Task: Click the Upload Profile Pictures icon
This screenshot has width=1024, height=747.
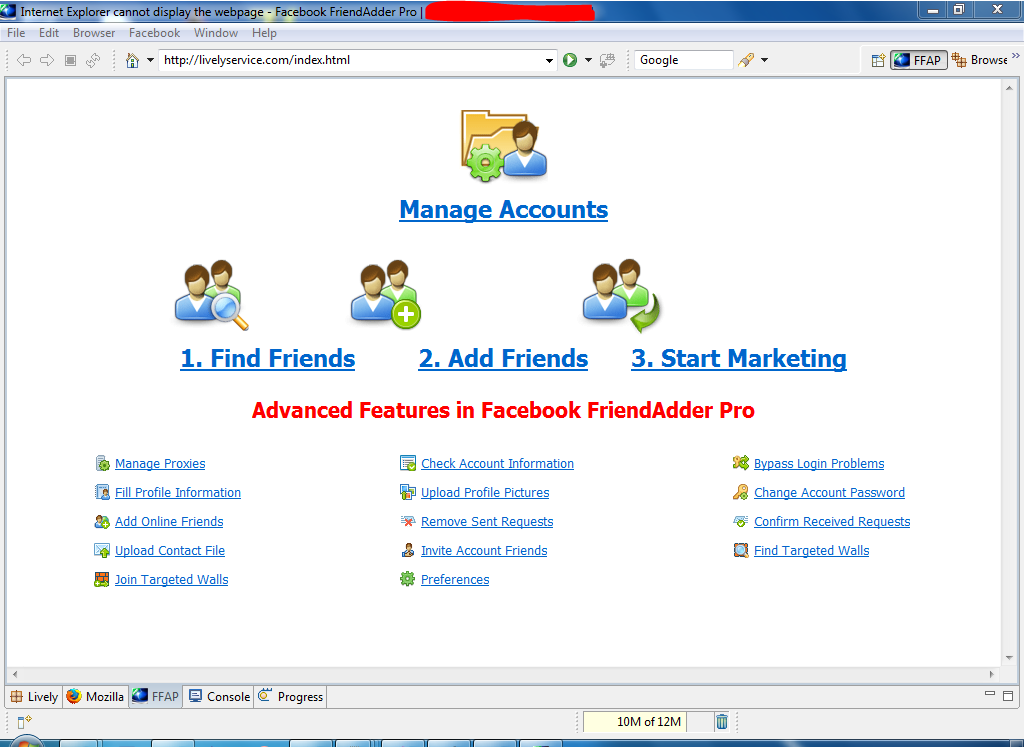Action: point(408,492)
